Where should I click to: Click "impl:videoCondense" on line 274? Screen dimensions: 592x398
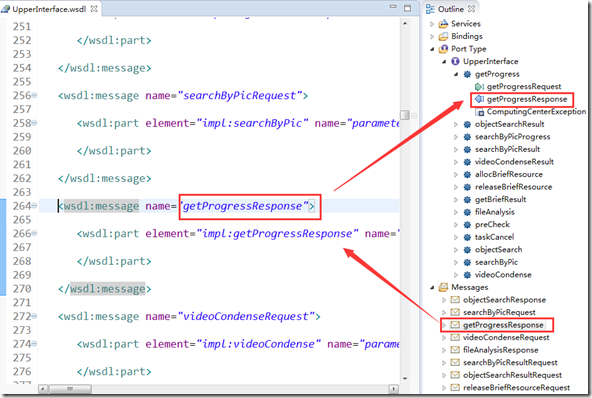258,344
